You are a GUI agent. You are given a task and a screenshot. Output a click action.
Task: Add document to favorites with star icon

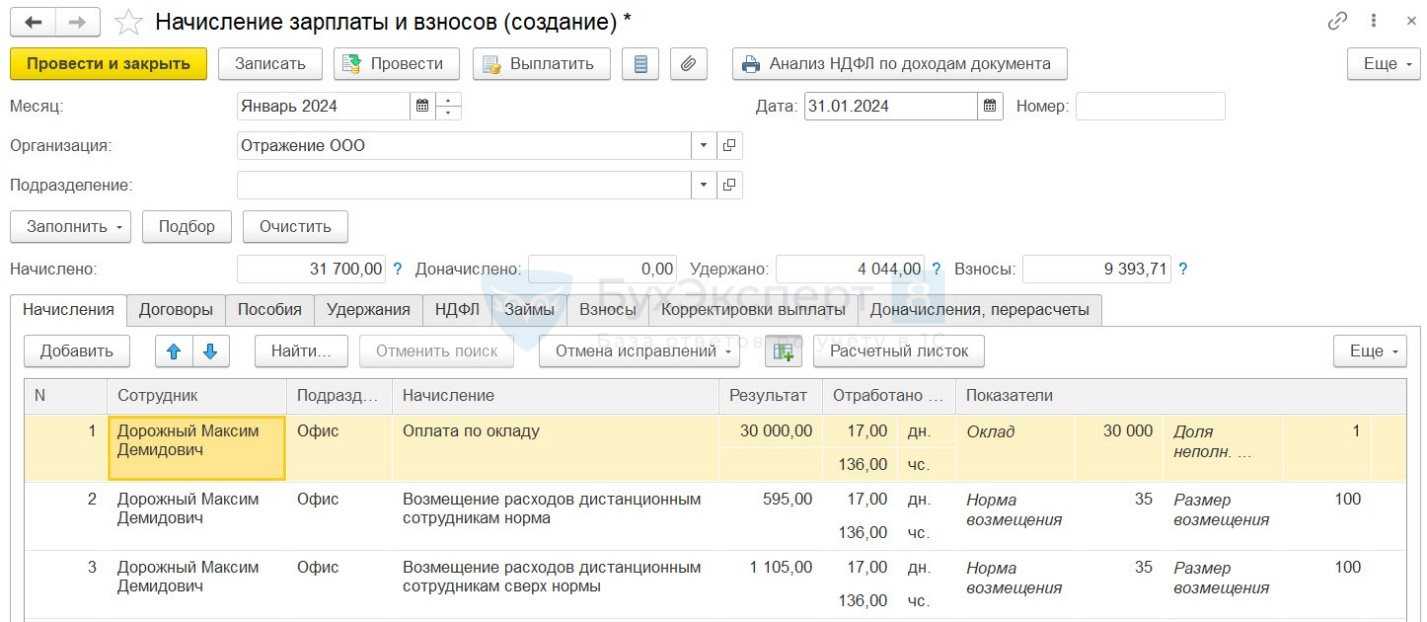point(129,21)
